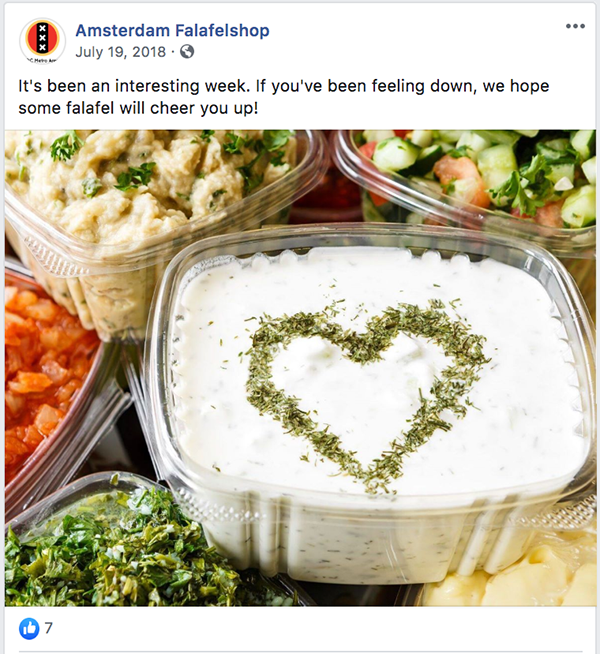Click the blue thumbs-up reaction icon
This screenshot has height=654, width=600.
point(29,628)
